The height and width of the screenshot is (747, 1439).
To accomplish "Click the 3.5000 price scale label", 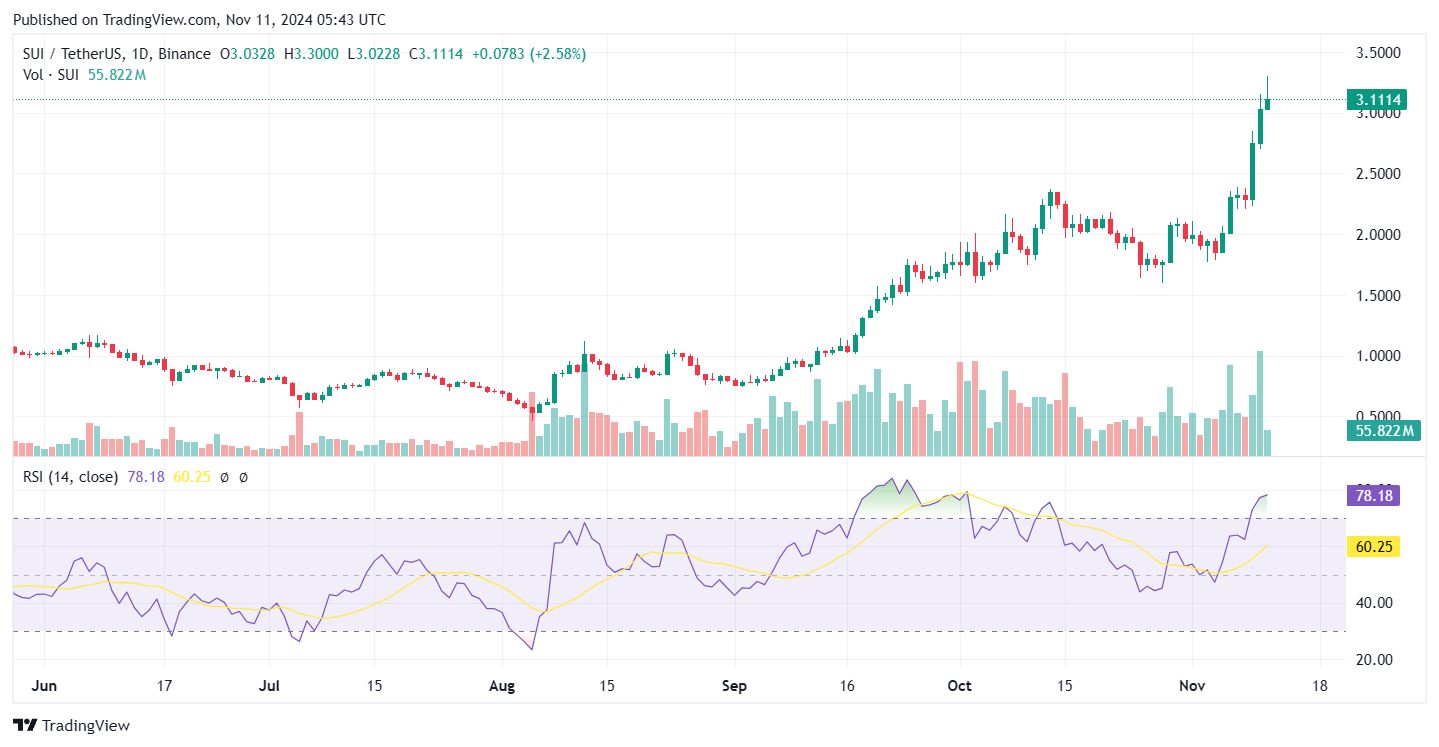I will pos(1377,52).
